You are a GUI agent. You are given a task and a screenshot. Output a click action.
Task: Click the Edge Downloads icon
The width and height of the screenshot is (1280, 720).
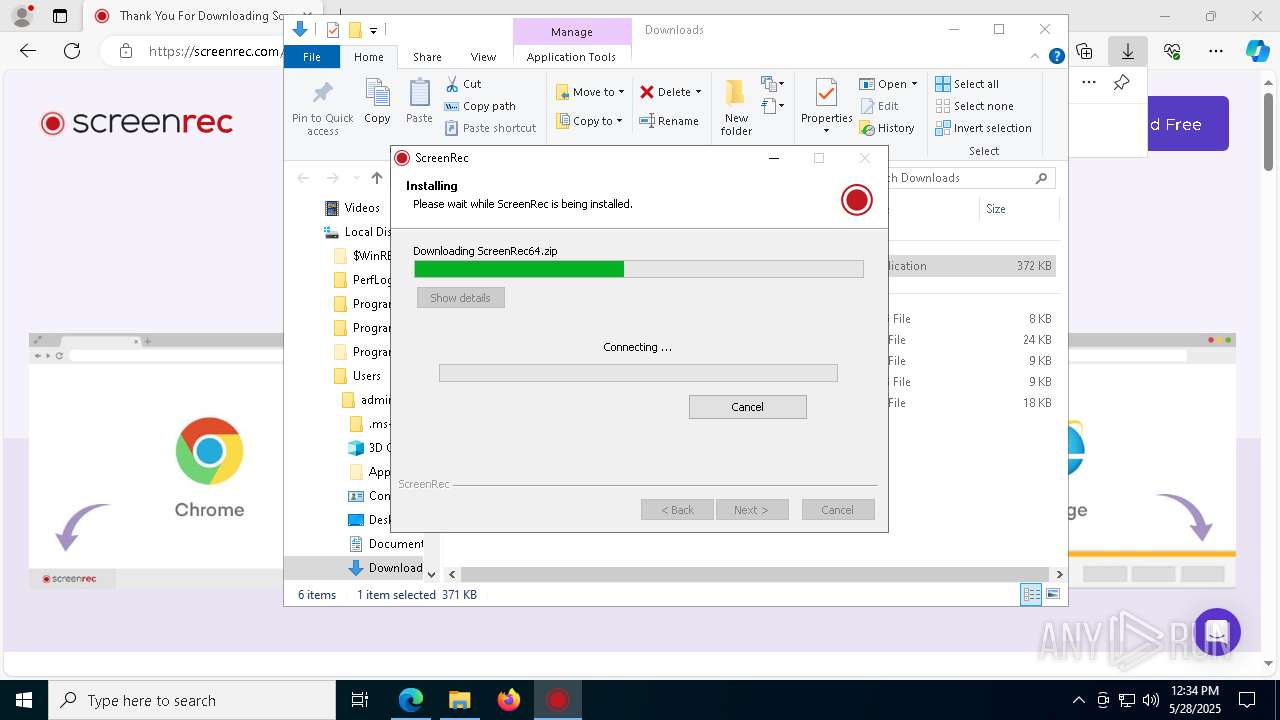pos(1128,51)
